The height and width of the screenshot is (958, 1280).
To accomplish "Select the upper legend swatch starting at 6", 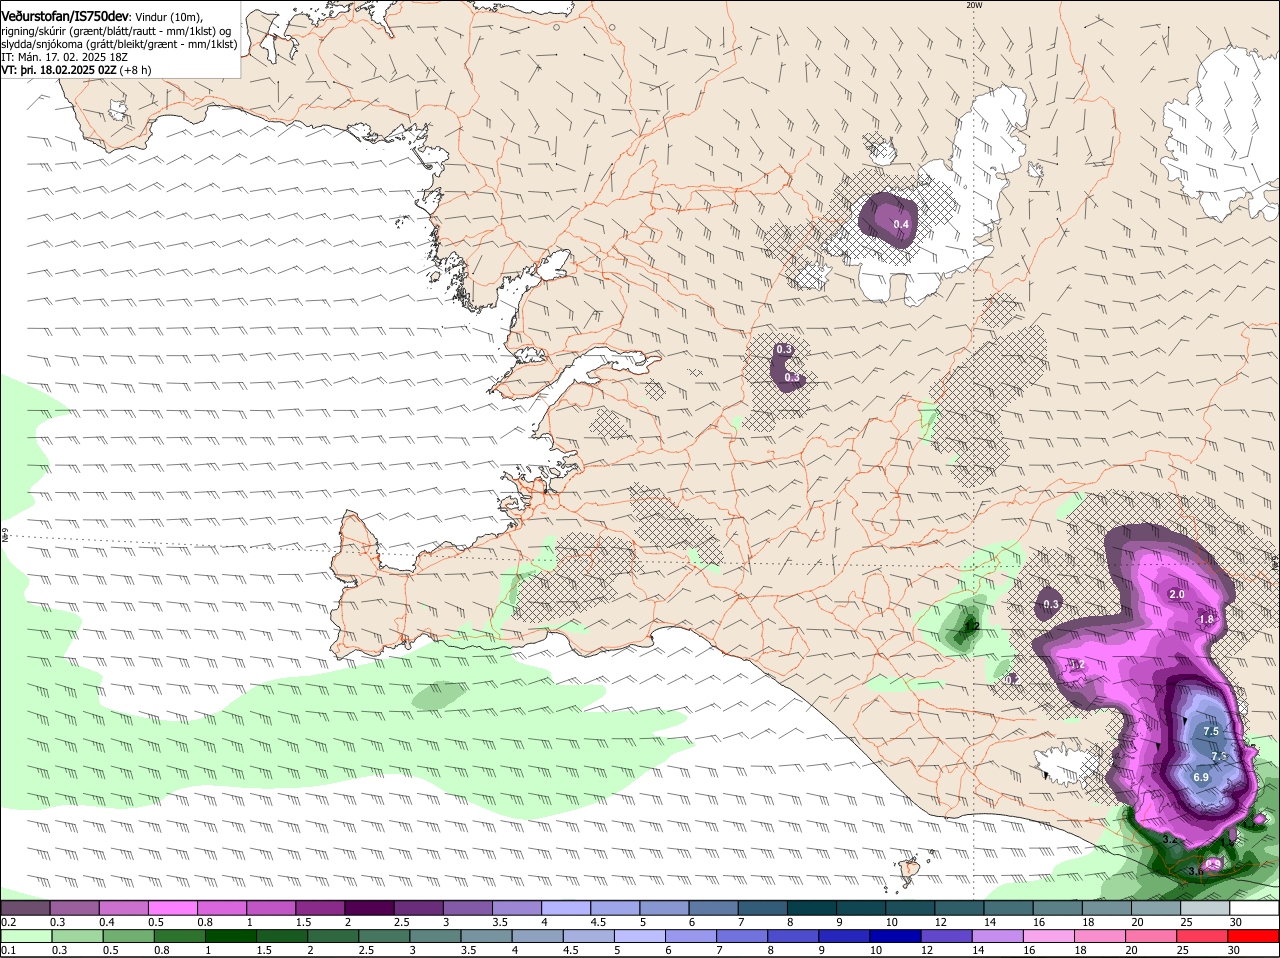I will point(714,907).
